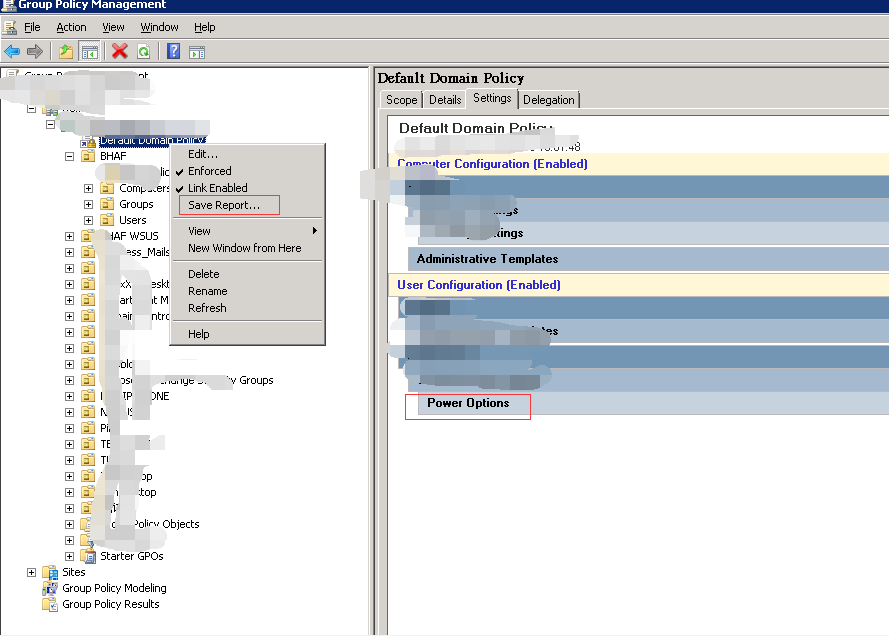Select the Groups folder icon
889x636 pixels.
[x=107, y=204]
